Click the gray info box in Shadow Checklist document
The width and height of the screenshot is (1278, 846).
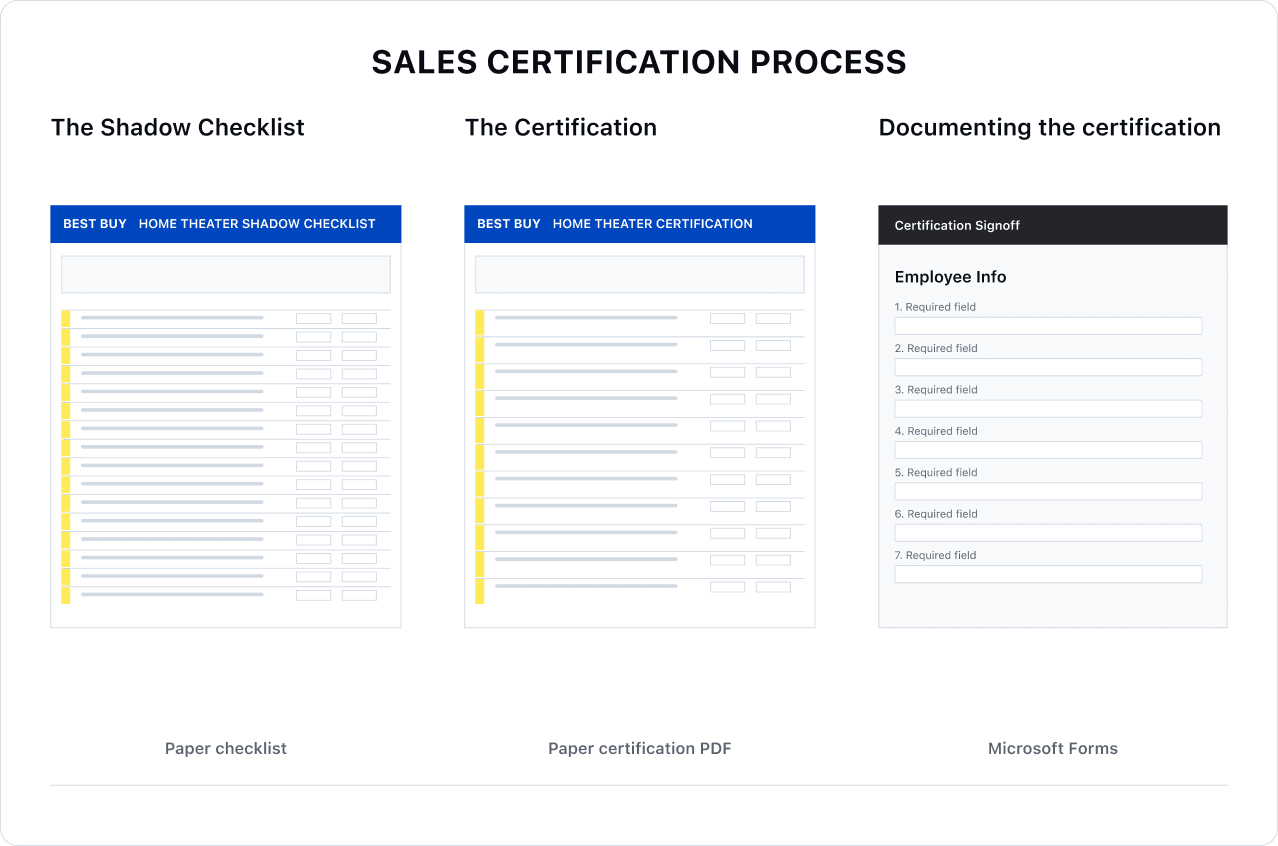226,274
